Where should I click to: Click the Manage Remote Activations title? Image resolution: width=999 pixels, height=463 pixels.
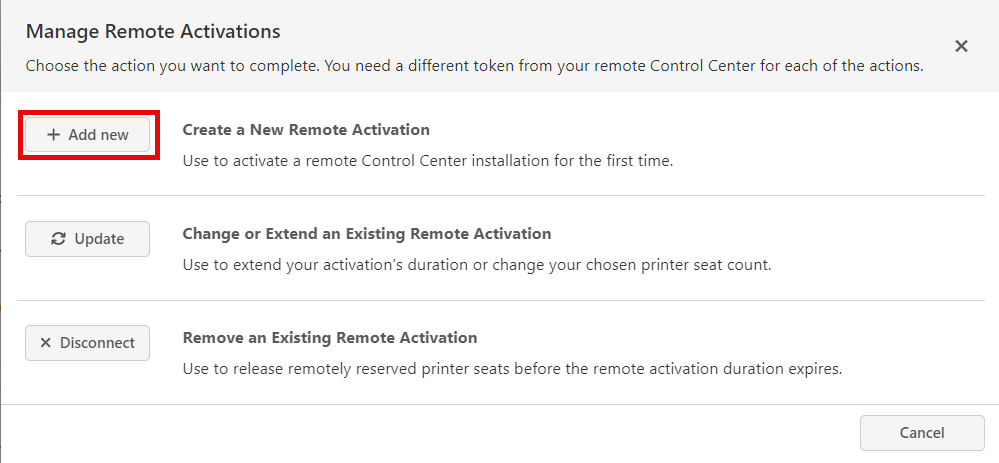(153, 32)
